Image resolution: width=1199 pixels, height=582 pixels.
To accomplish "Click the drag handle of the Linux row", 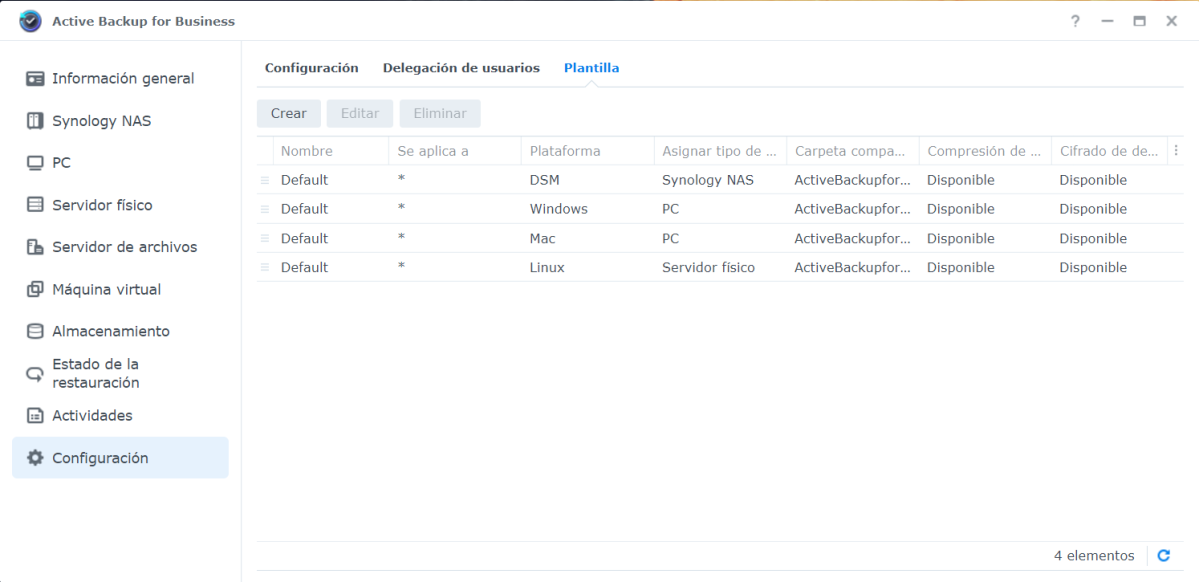I will click(x=265, y=268).
